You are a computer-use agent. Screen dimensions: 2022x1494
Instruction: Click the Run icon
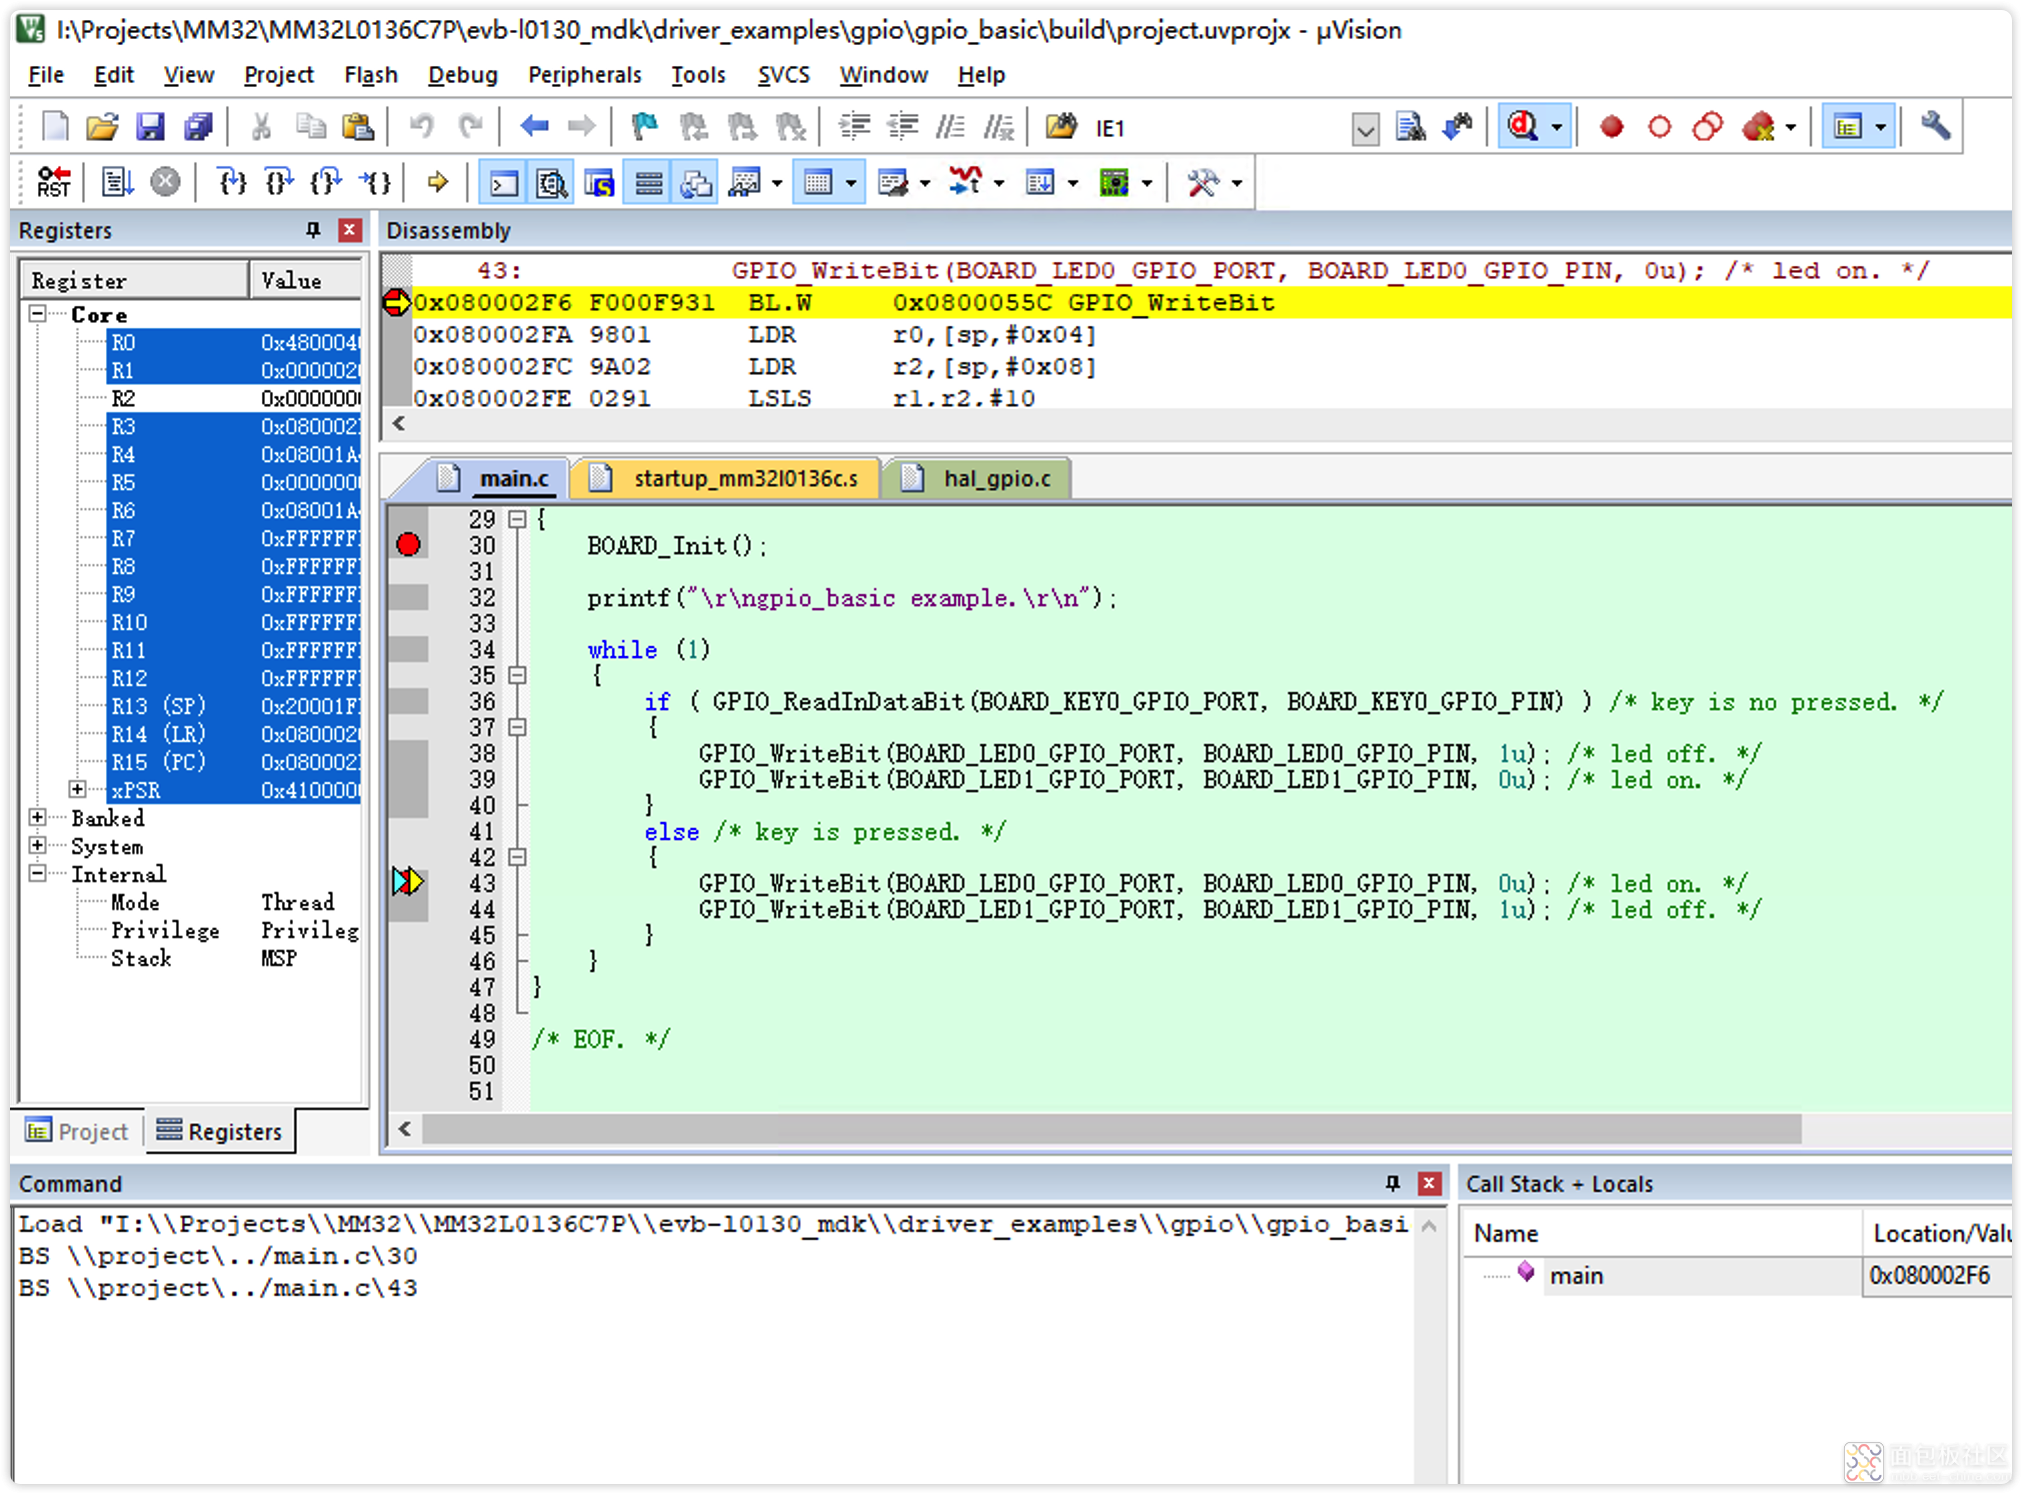pos(117,183)
